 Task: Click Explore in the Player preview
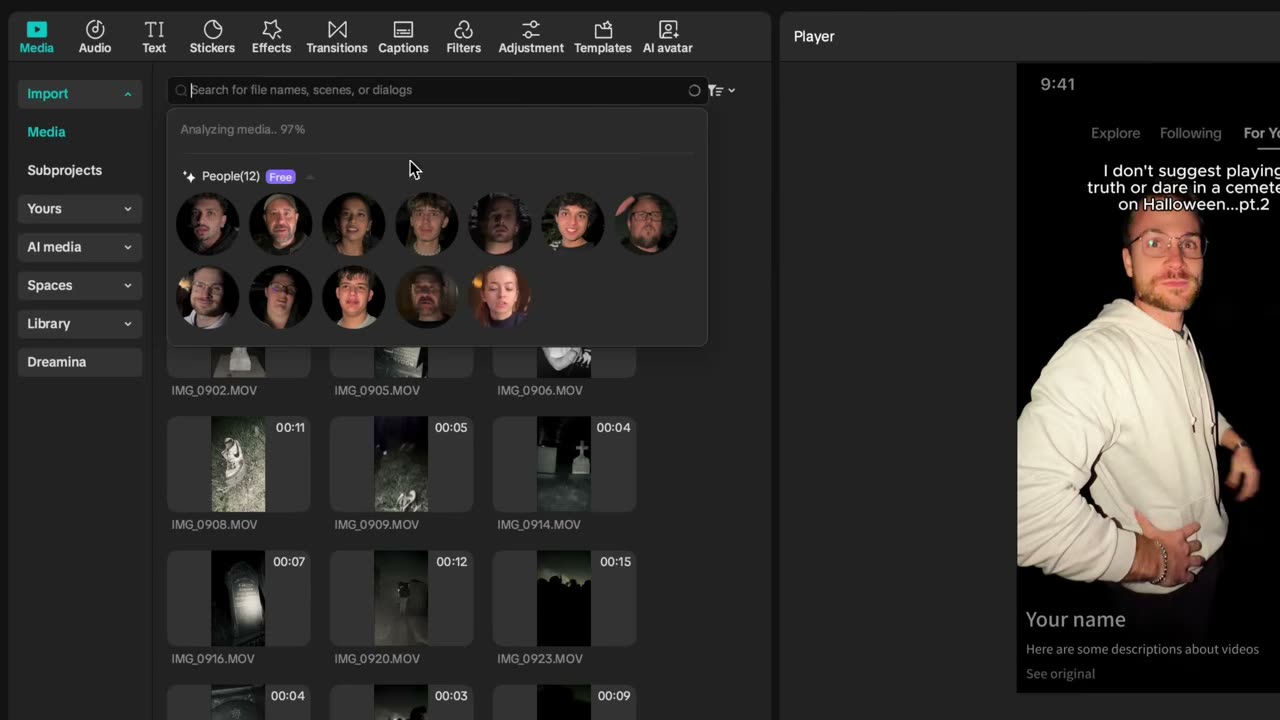click(1115, 133)
